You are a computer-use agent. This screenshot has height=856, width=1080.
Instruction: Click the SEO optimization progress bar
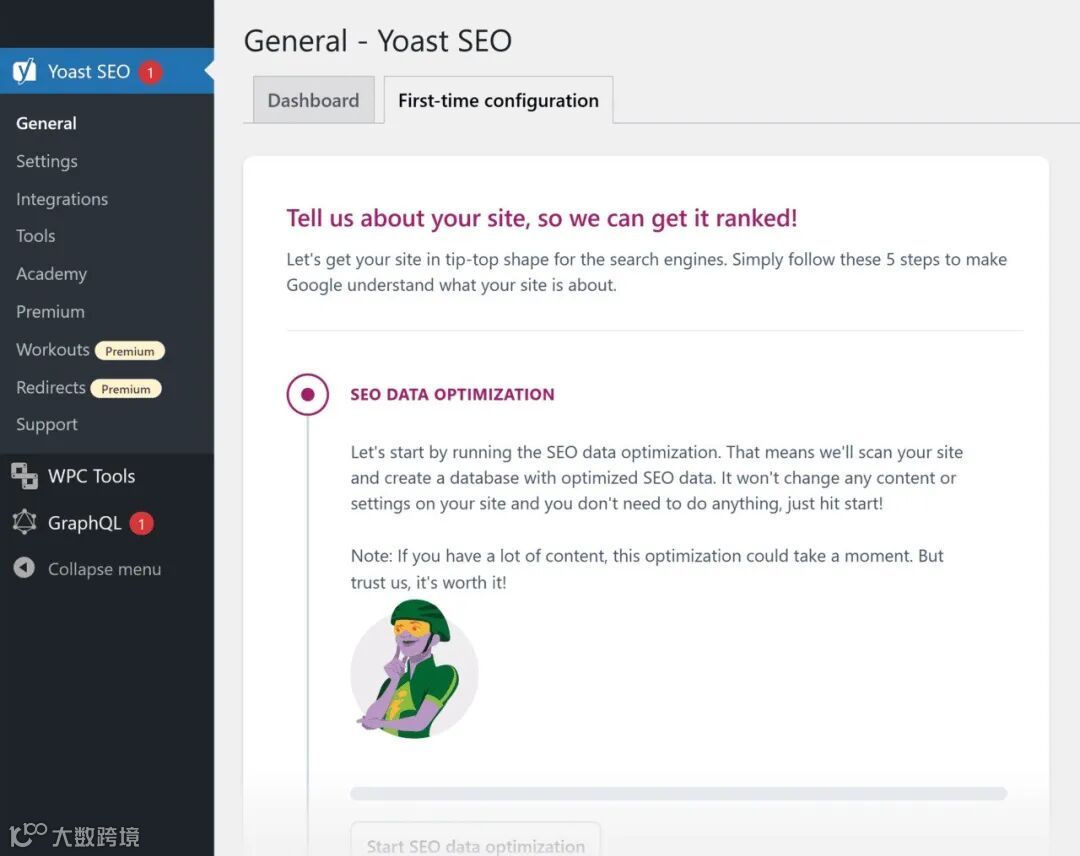pos(678,793)
